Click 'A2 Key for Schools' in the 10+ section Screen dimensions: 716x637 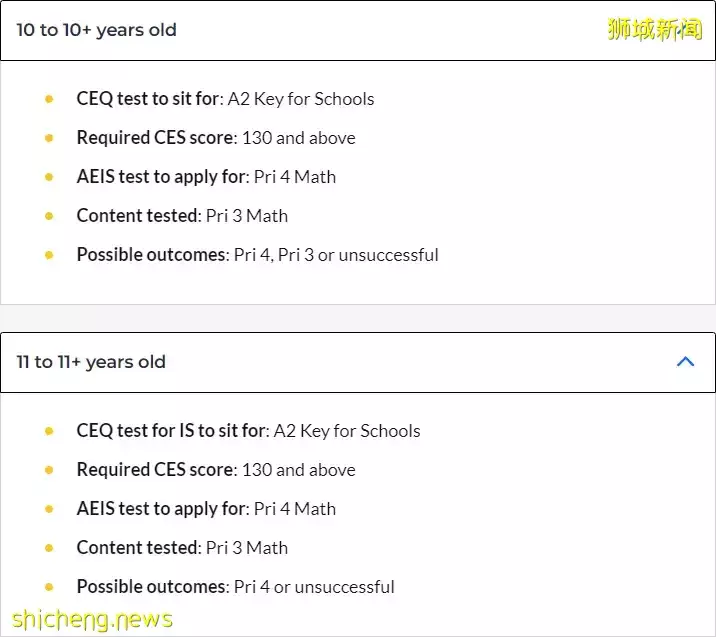pyautogui.click(x=301, y=99)
